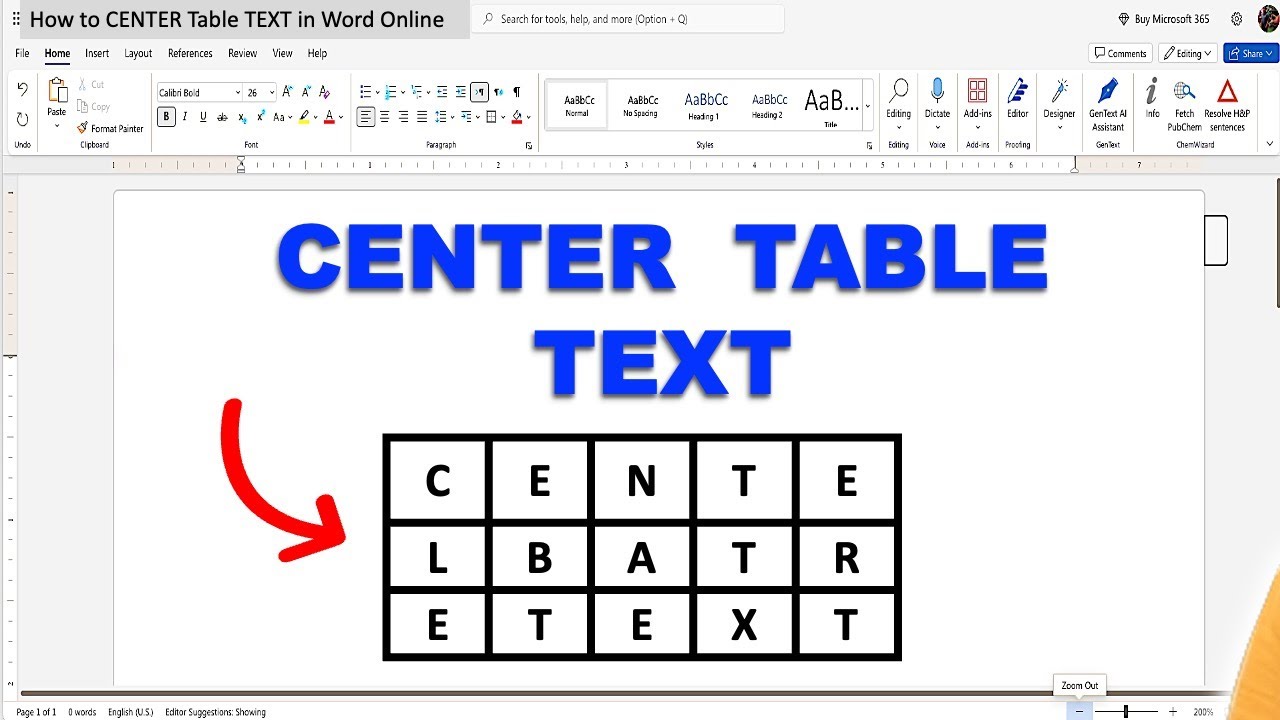Toggle Align Left paragraph button
1280x720 pixels.
[x=366, y=117]
